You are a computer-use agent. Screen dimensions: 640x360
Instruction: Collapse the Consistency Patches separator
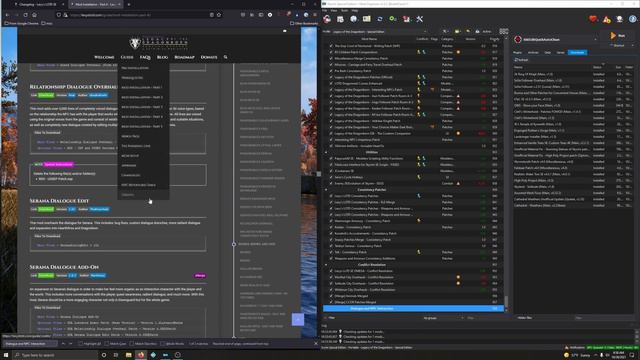click(x=326, y=190)
